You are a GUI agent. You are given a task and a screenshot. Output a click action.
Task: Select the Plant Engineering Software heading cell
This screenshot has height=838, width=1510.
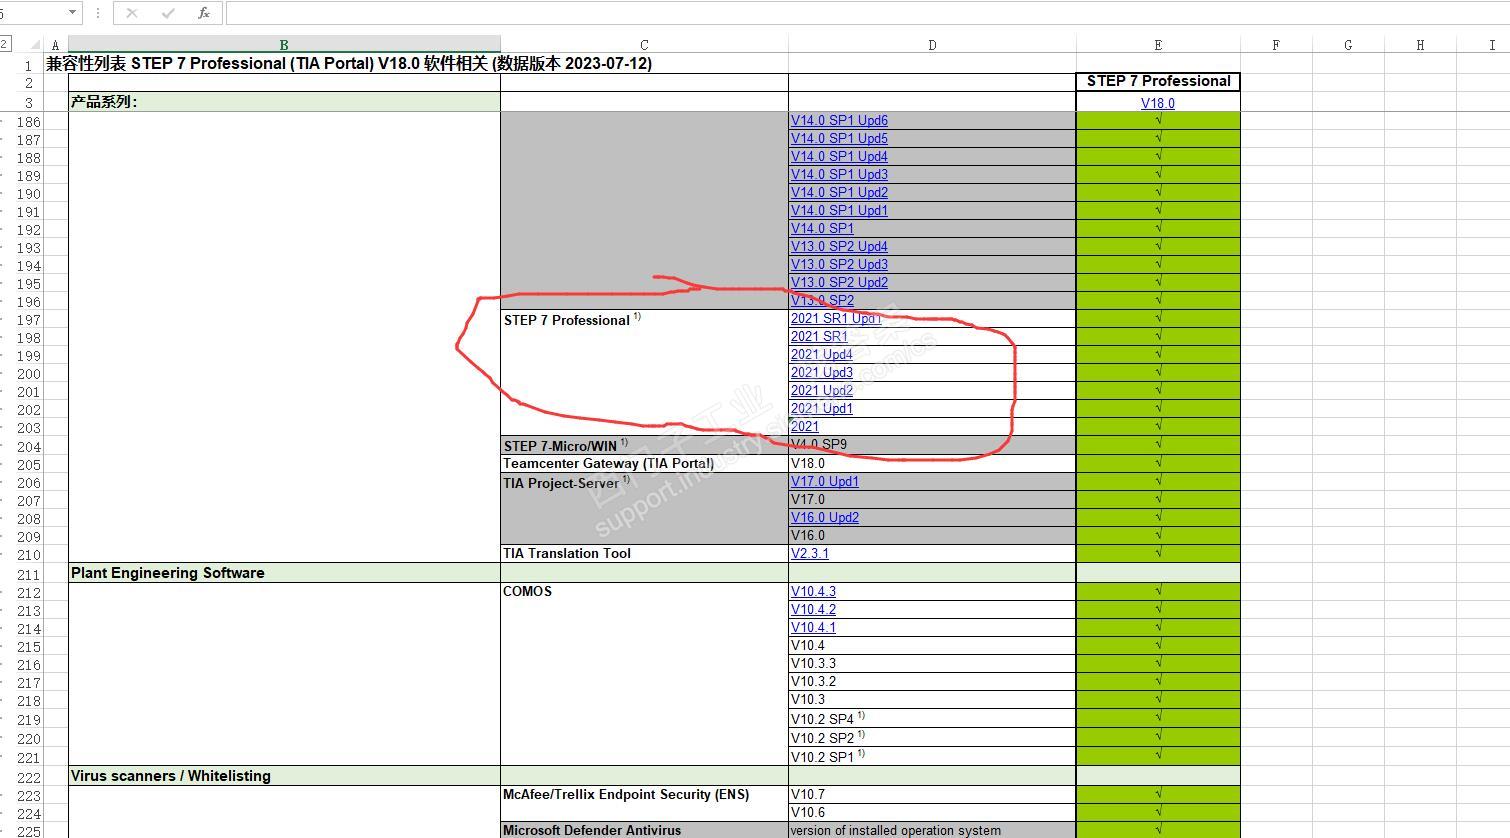click(x=284, y=573)
